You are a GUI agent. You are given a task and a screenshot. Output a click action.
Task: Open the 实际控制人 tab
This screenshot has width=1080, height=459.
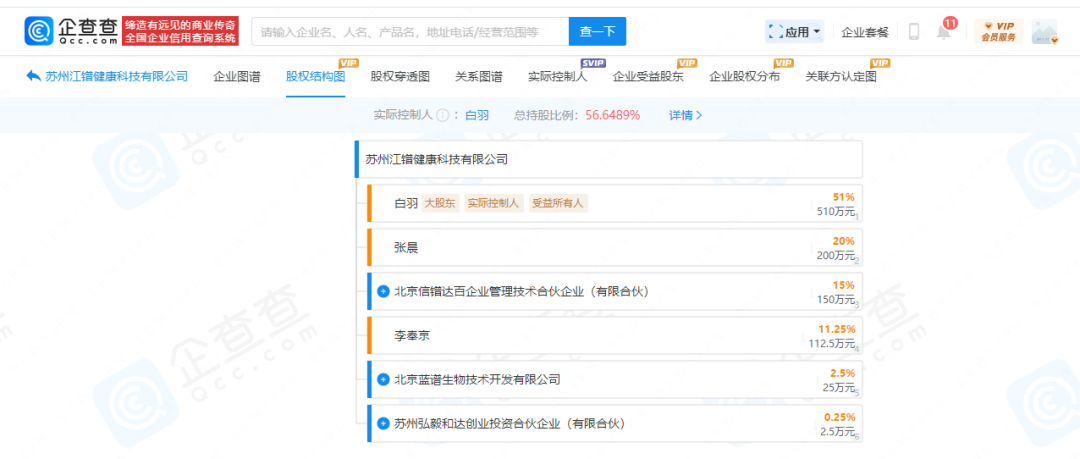557,76
